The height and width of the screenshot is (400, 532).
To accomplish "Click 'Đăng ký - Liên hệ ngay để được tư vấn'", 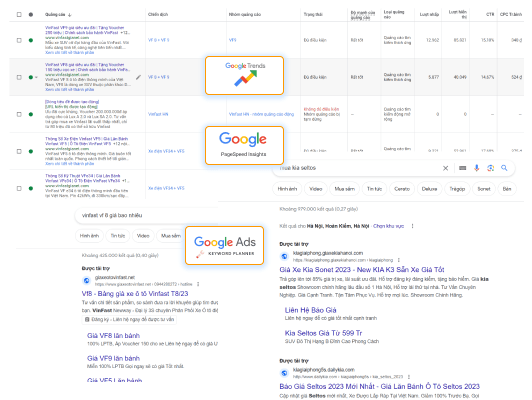I will [x=130, y=320].
